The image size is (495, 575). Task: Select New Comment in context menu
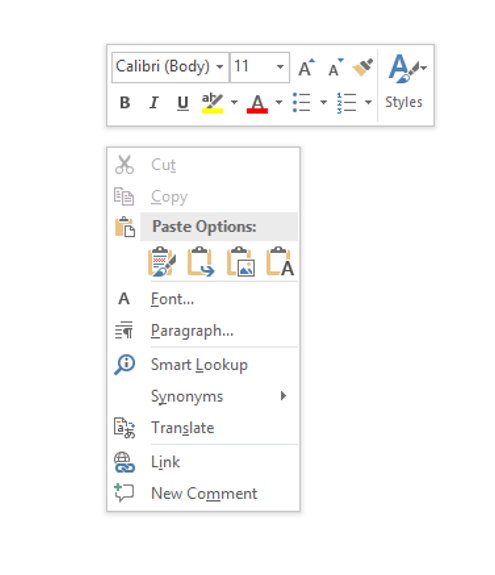203,494
